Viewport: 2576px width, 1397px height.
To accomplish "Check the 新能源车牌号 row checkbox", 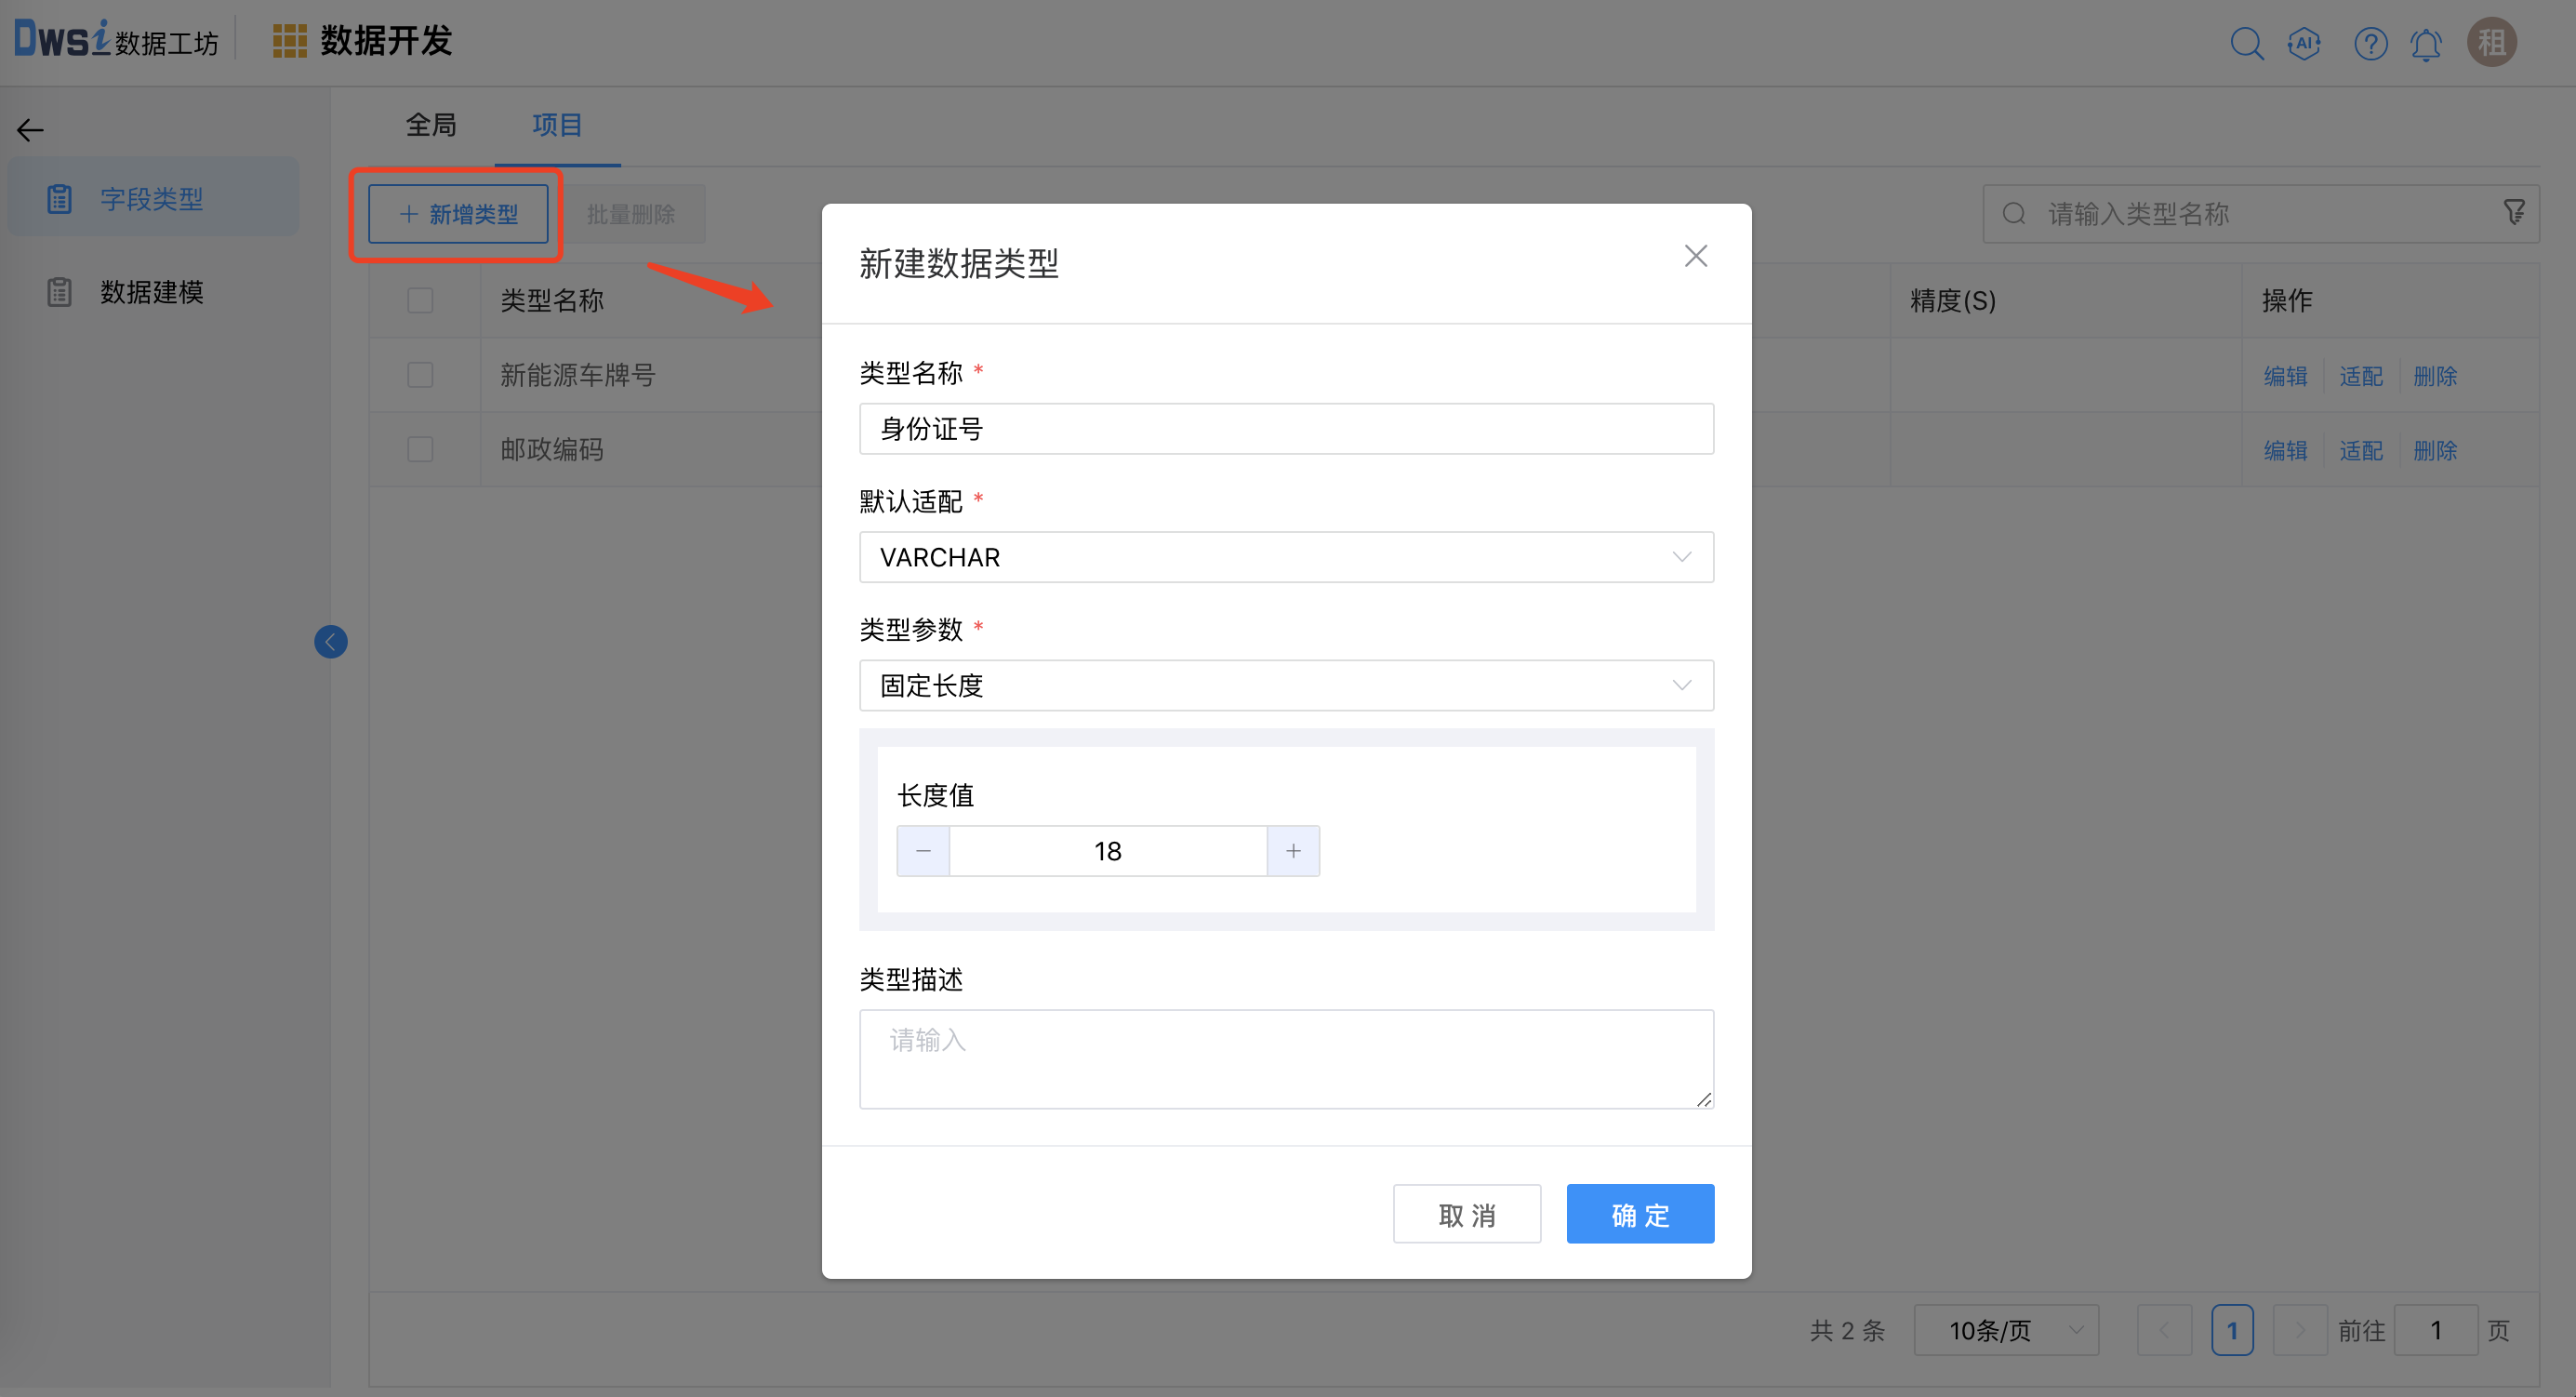I will [x=420, y=375].
